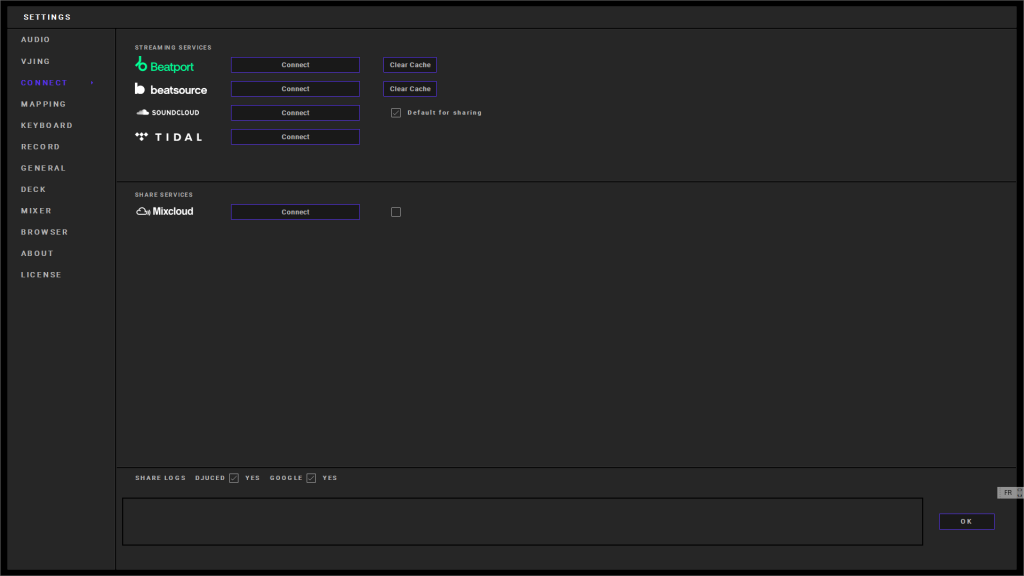Connect the TIDAL account

click(x=295, y=137)
